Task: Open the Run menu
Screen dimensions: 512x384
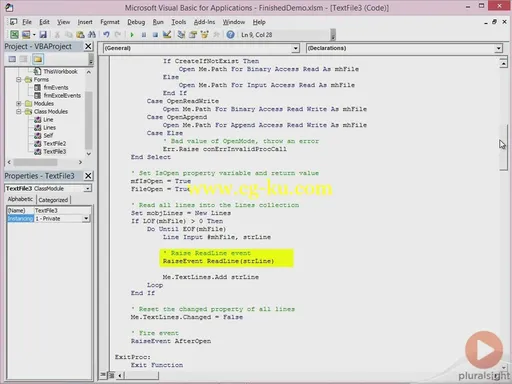Action: click(158, 22)
